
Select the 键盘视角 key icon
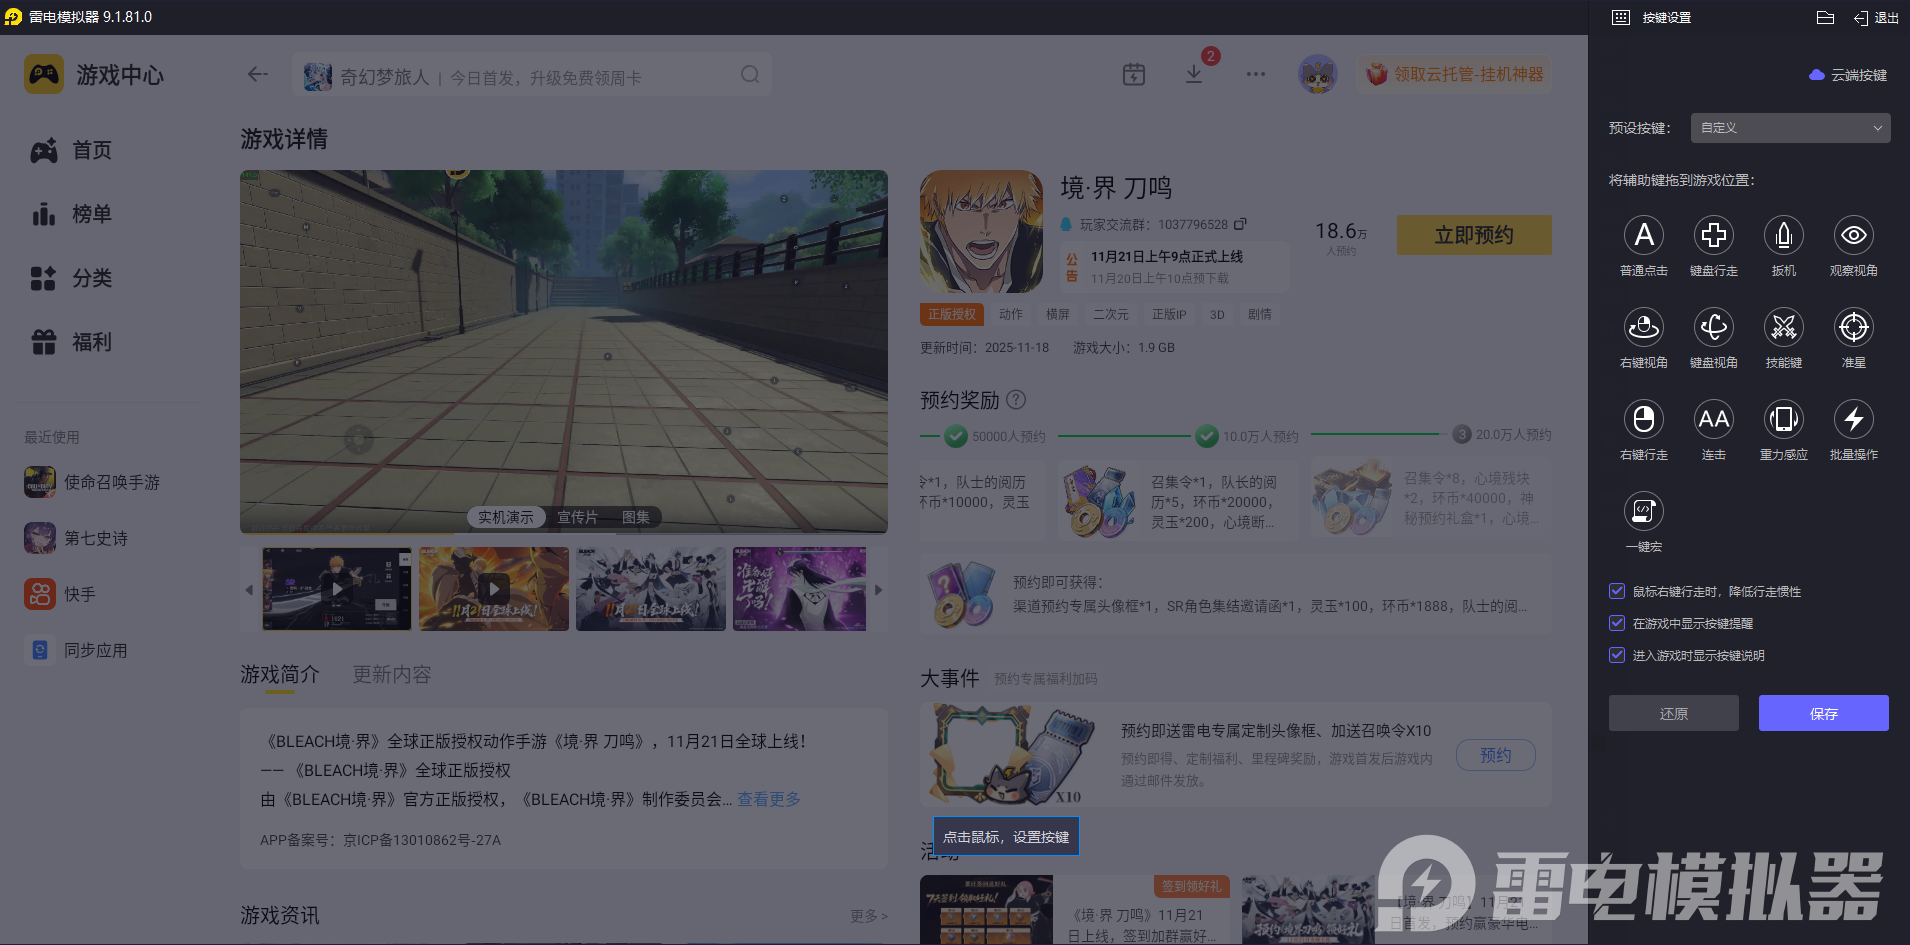[x=1713, y=327]
